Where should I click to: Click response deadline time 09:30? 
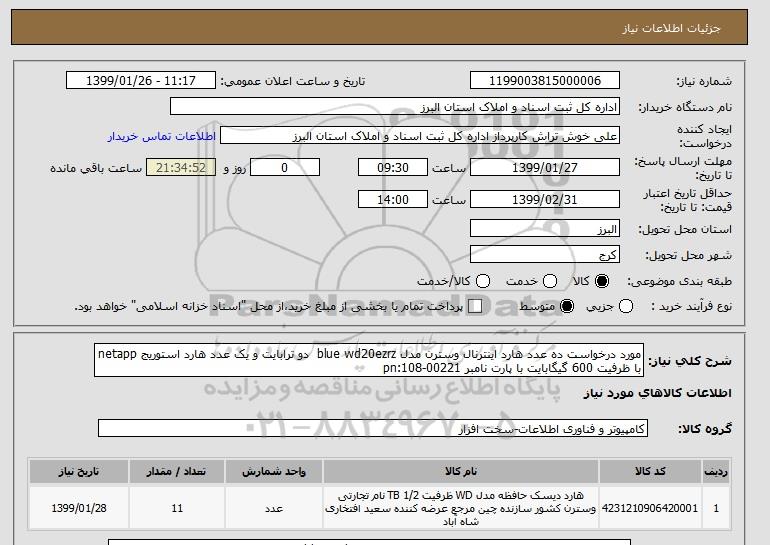(x=393, y=167)
